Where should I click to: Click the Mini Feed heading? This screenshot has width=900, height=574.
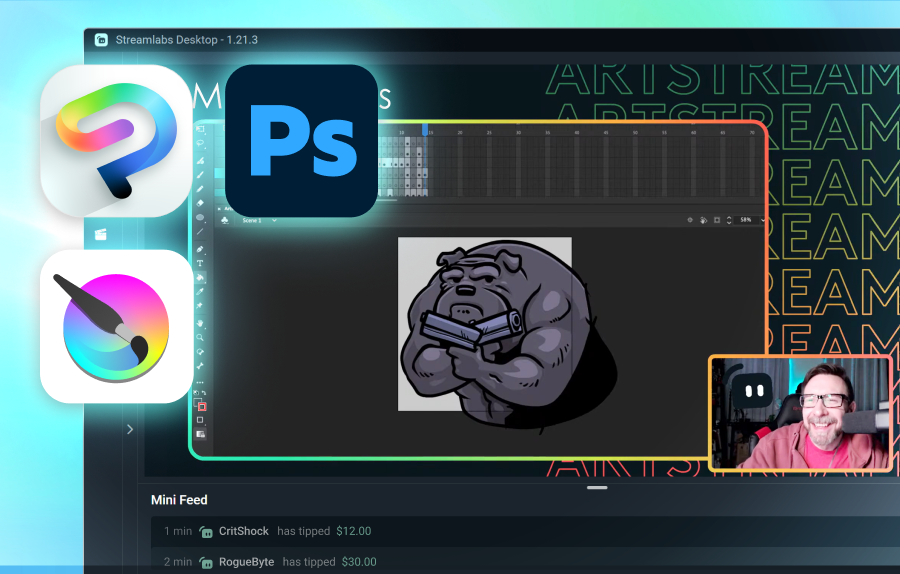click(x=179, y=500)
